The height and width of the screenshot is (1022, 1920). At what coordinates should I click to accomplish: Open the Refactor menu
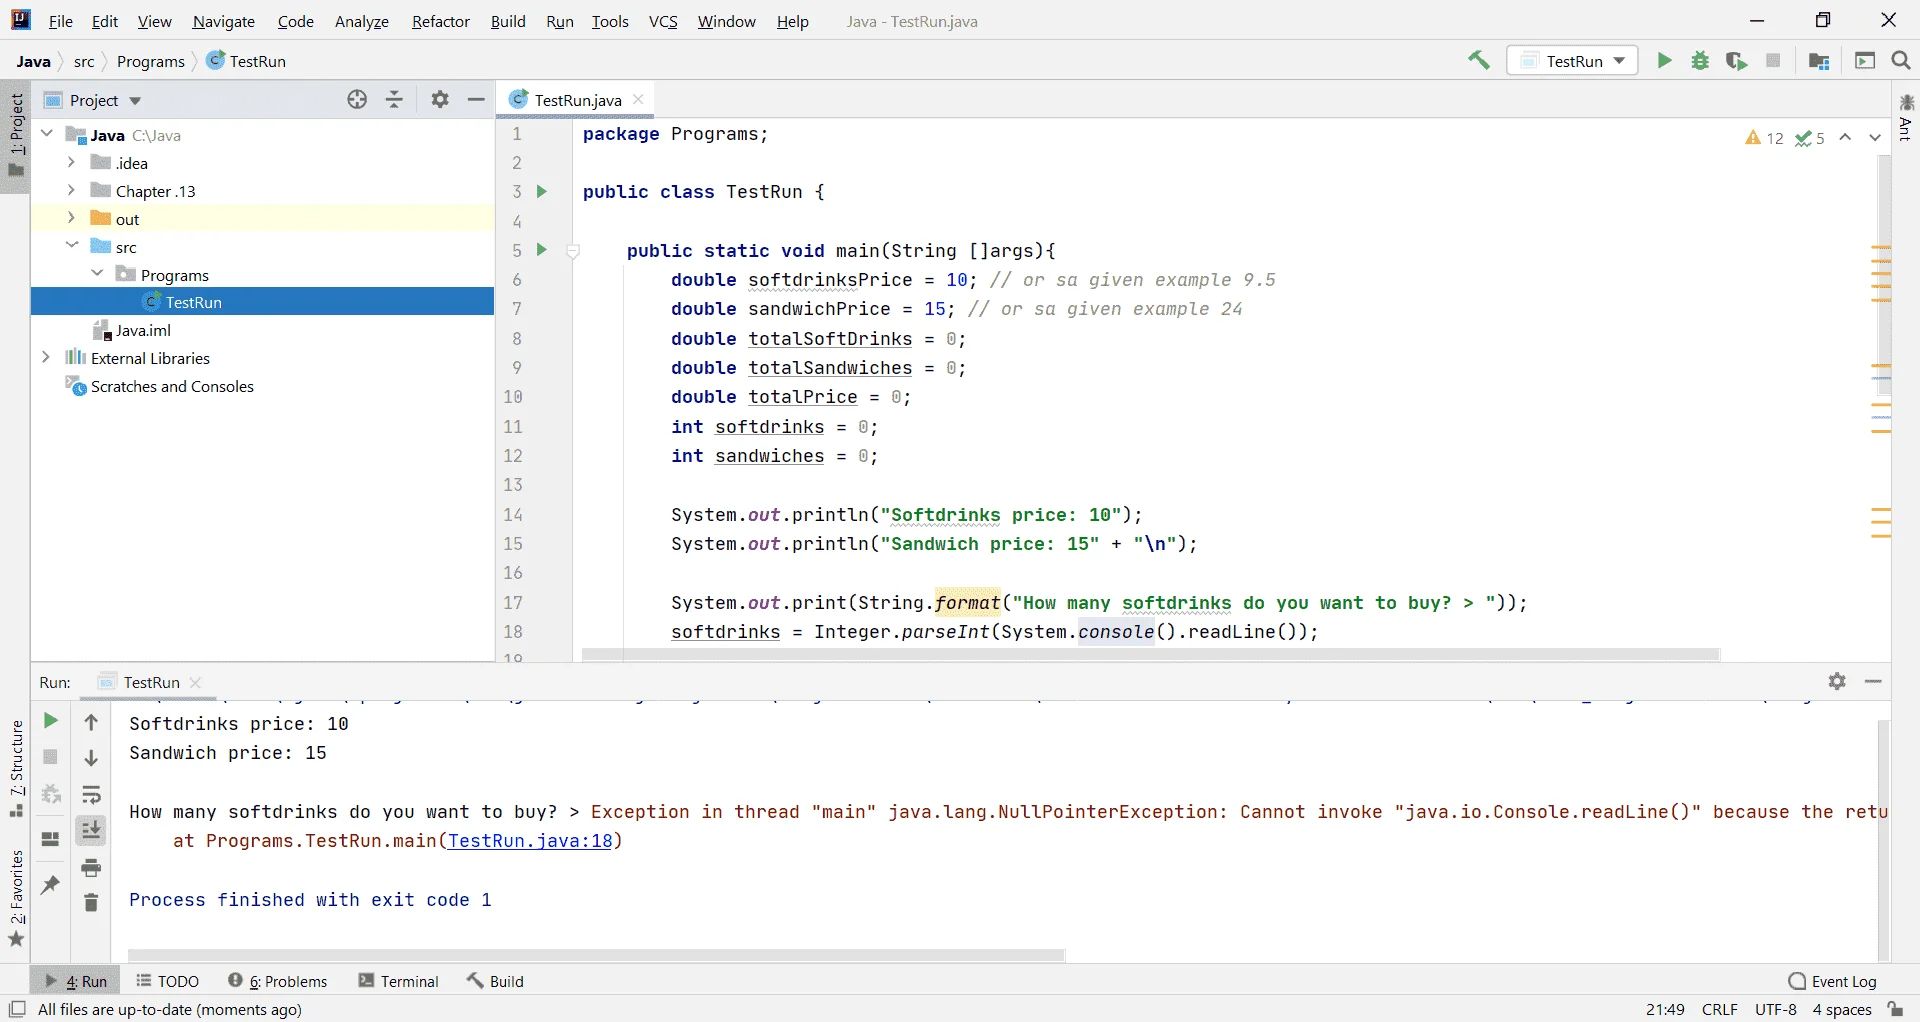tap(440, 21)
